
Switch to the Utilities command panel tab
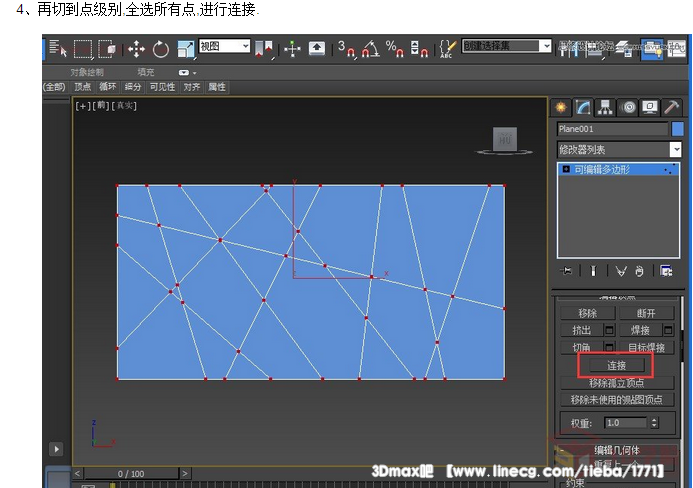point(671,107)
